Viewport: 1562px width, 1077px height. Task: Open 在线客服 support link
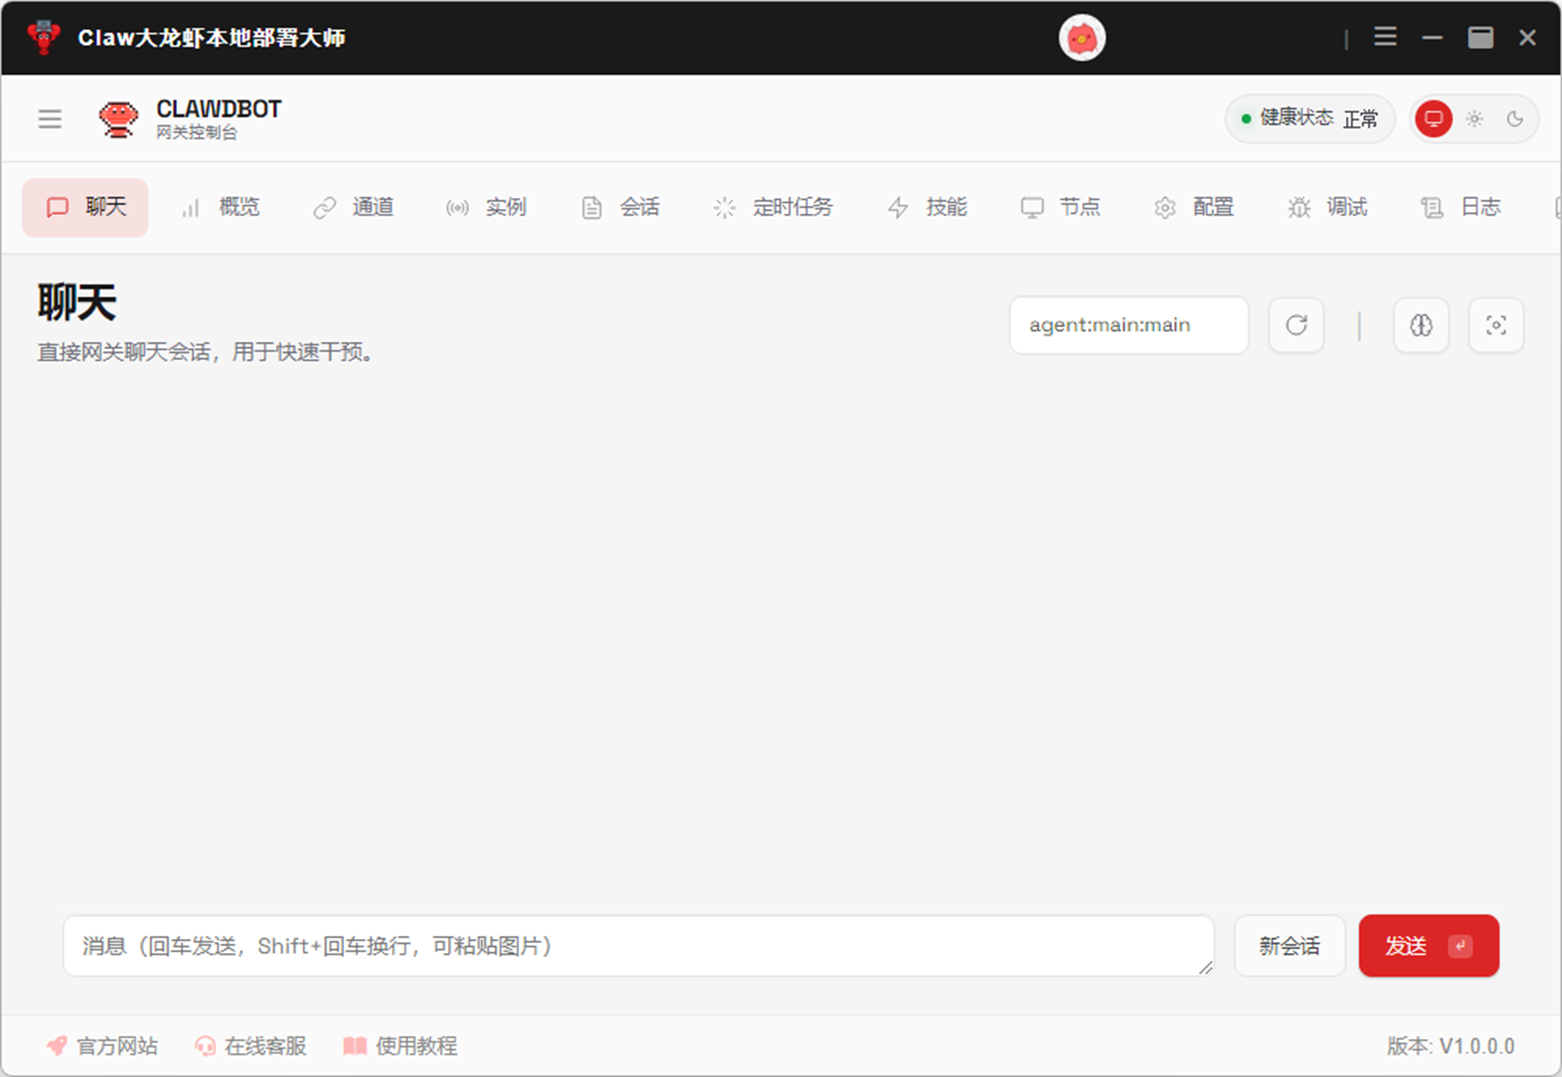point(250,1046)
